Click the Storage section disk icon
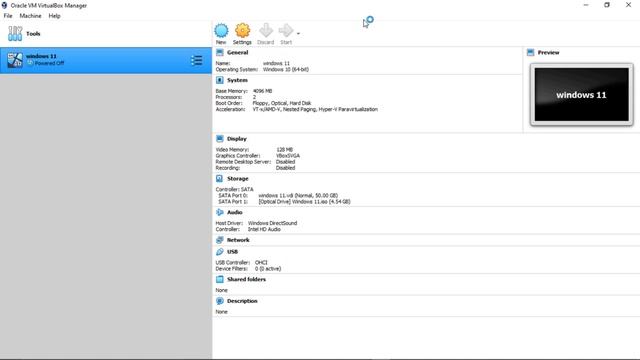Image resolution: width=640 pixels, height=360 pixels. [x=220, y=178]
